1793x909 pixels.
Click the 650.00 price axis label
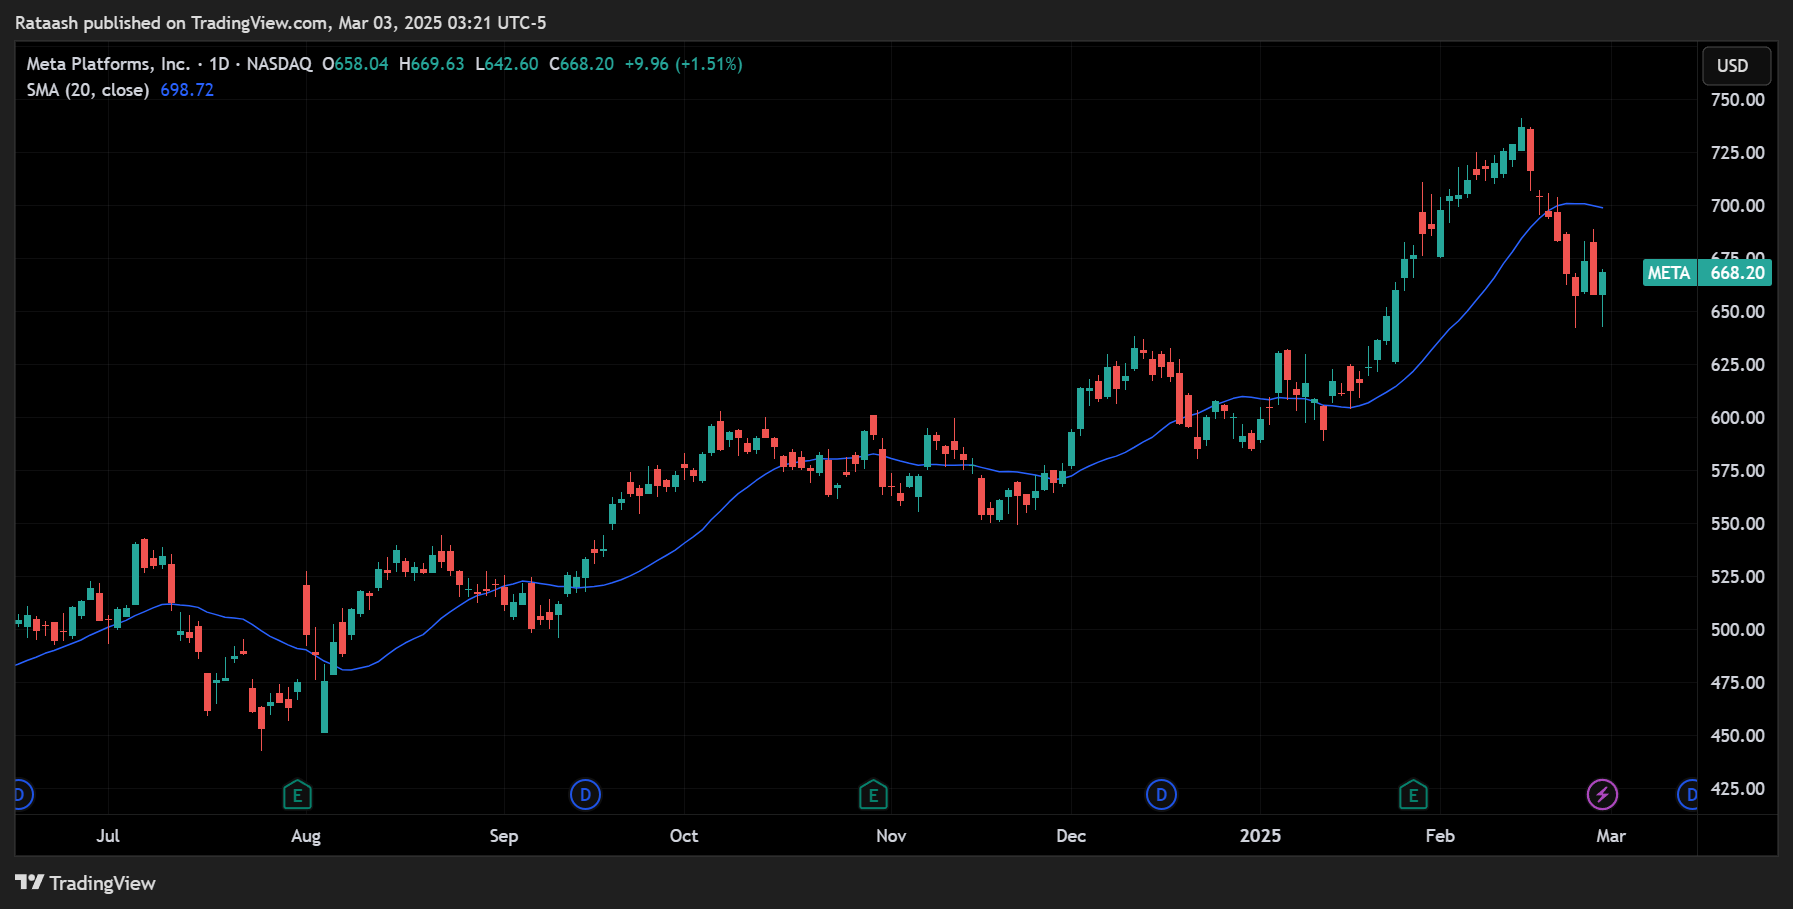[1738, 312]
